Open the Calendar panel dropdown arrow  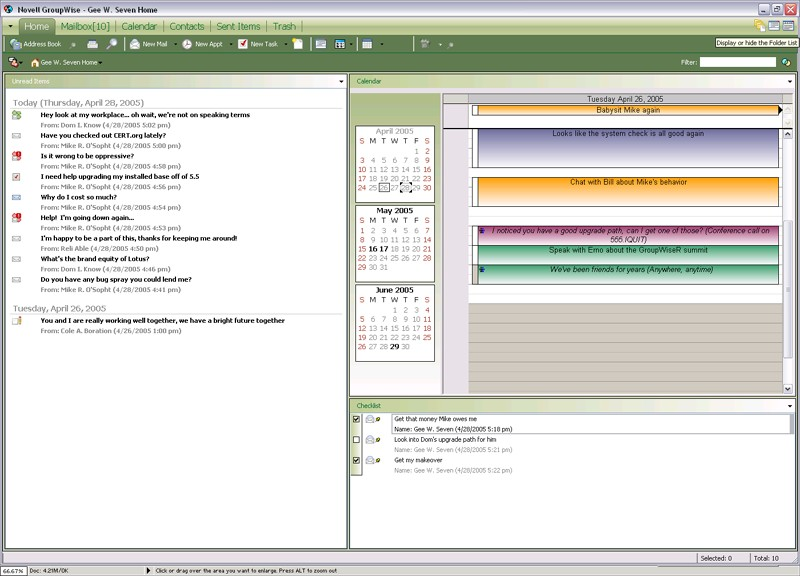click(x=790, y=82)
